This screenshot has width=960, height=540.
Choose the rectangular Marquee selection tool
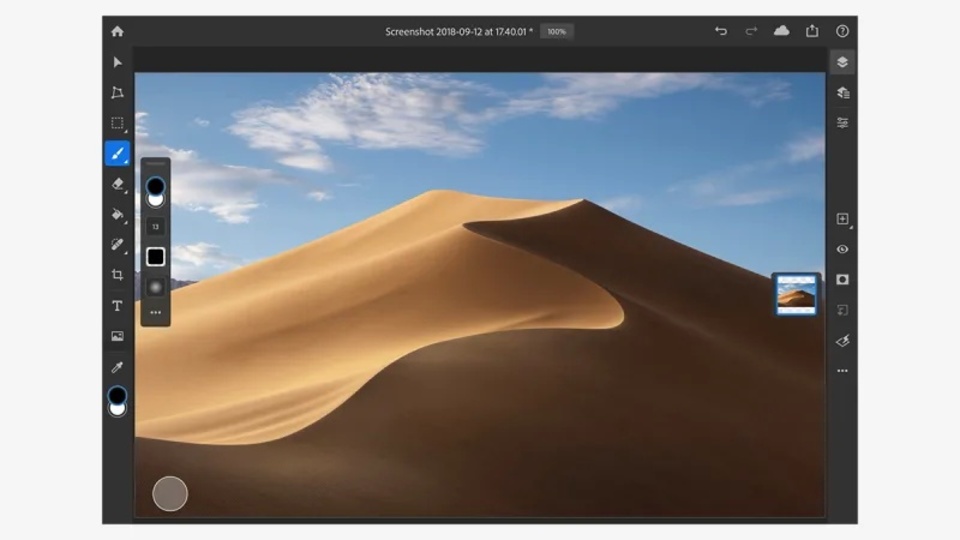[117, 123]
